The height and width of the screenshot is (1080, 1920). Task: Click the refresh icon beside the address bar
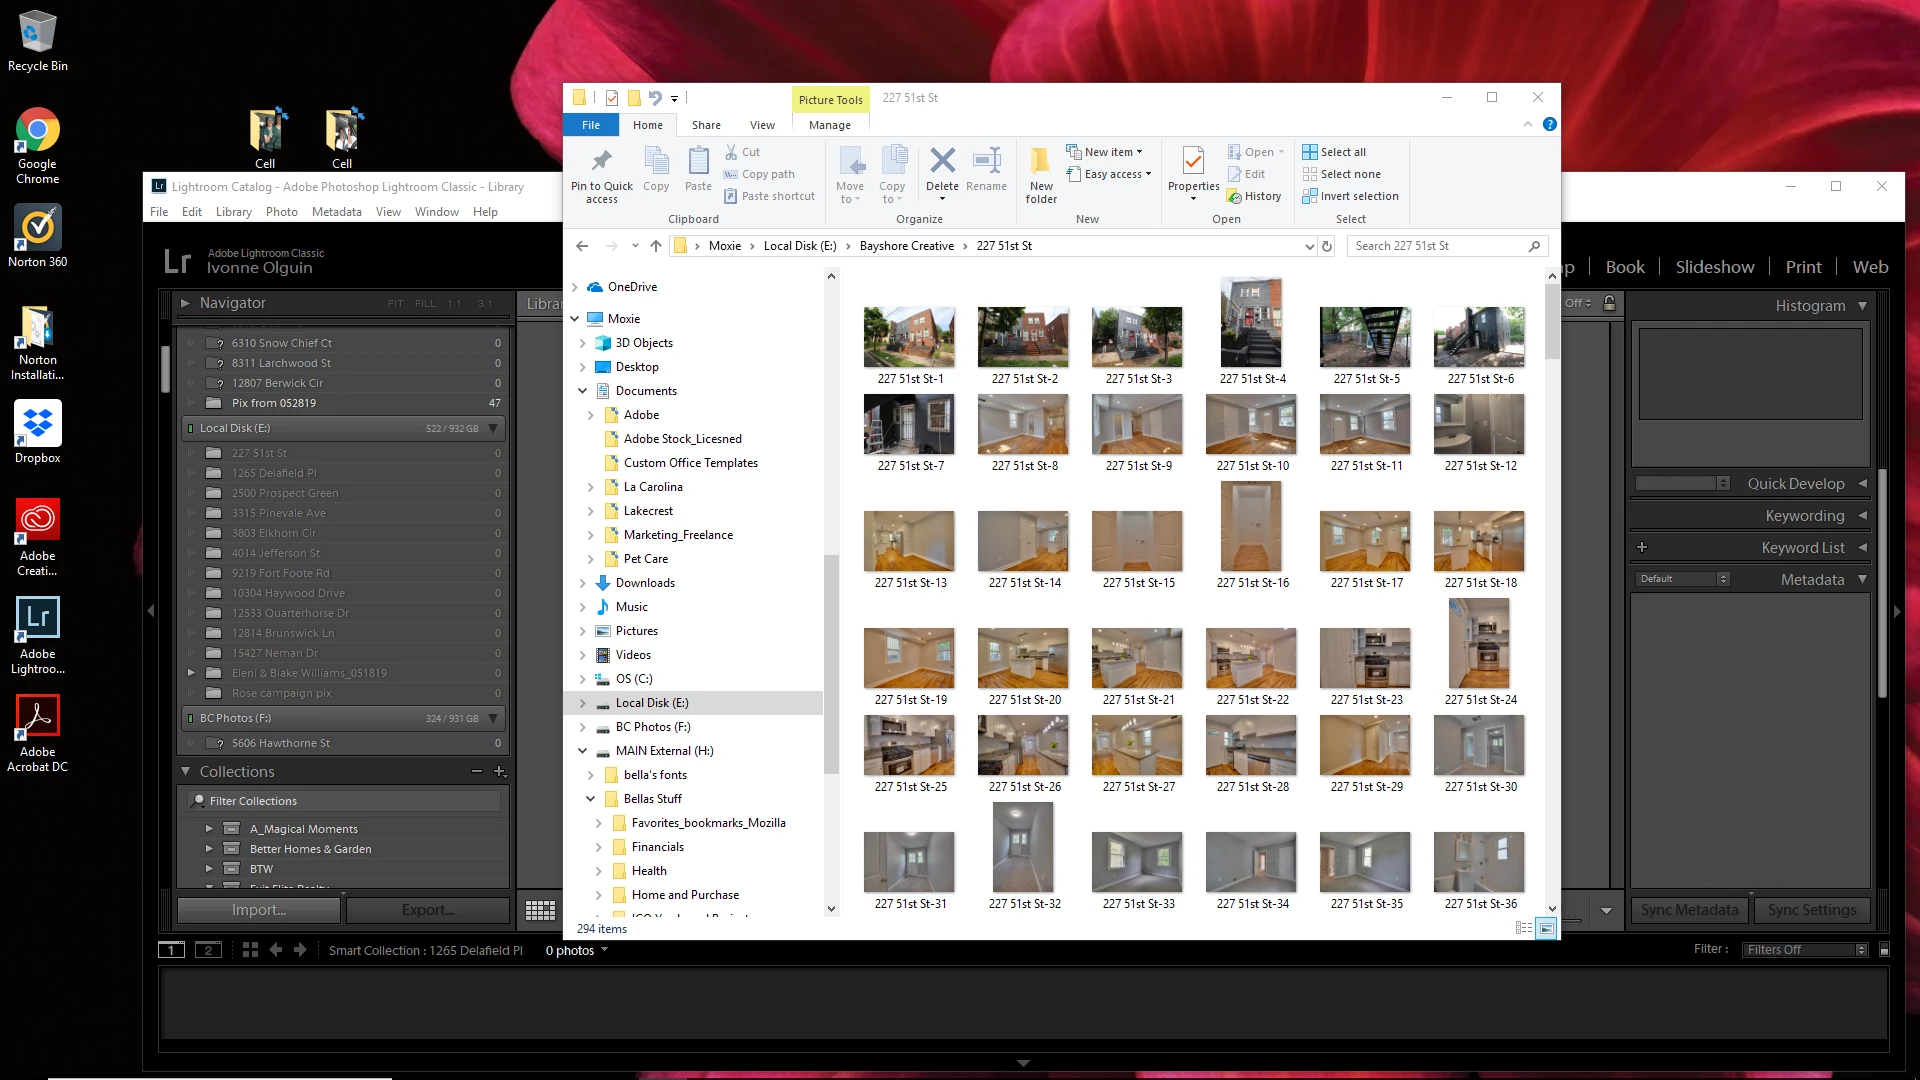1327,246
